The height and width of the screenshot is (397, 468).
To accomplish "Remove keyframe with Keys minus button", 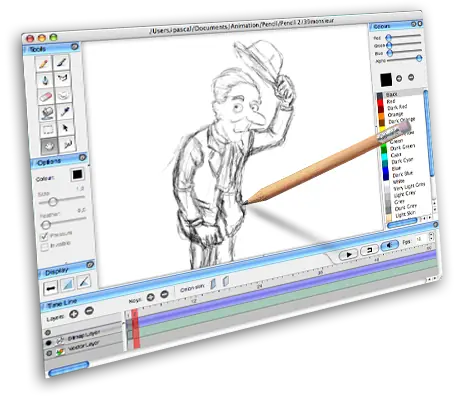I will click(x=164, y=294).
